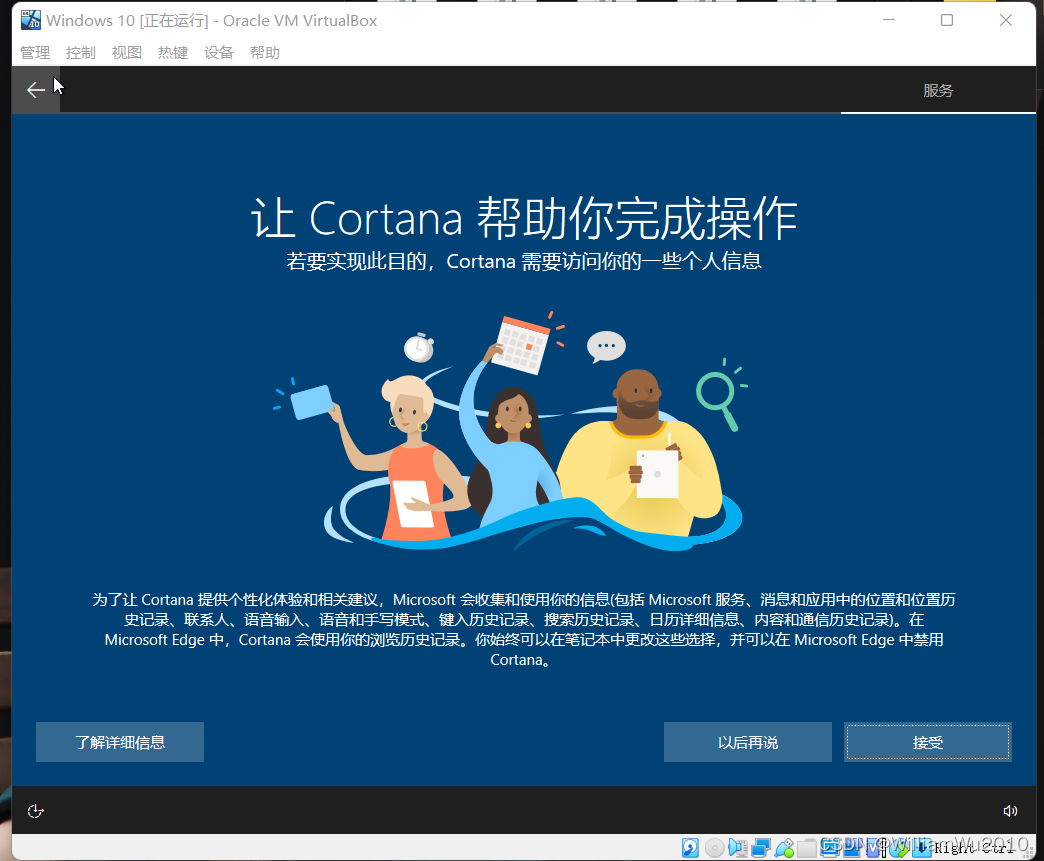Select the 服务 tab
1044x861 pixels.
tap(938, 91)
